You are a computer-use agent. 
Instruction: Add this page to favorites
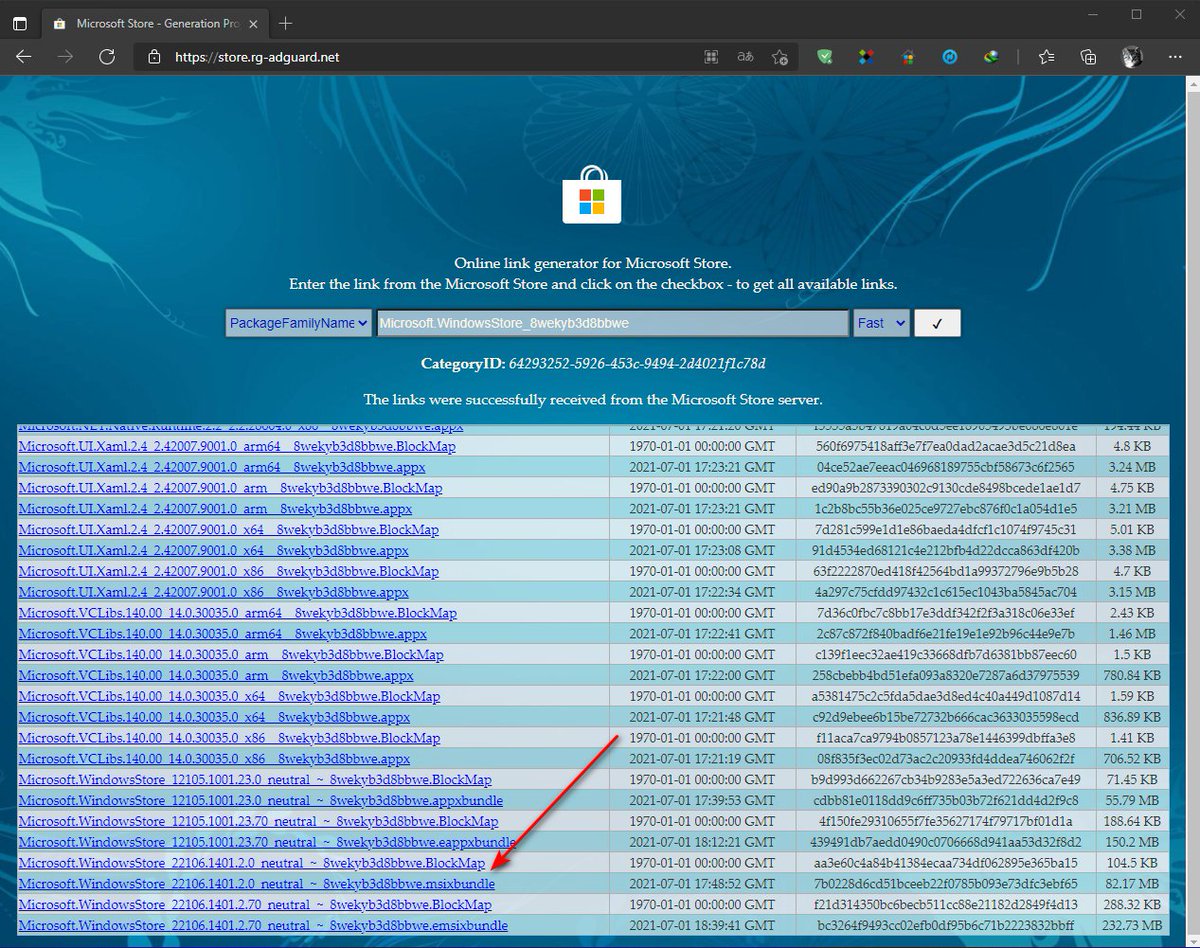pyautogui.click(x=780, y=57)
